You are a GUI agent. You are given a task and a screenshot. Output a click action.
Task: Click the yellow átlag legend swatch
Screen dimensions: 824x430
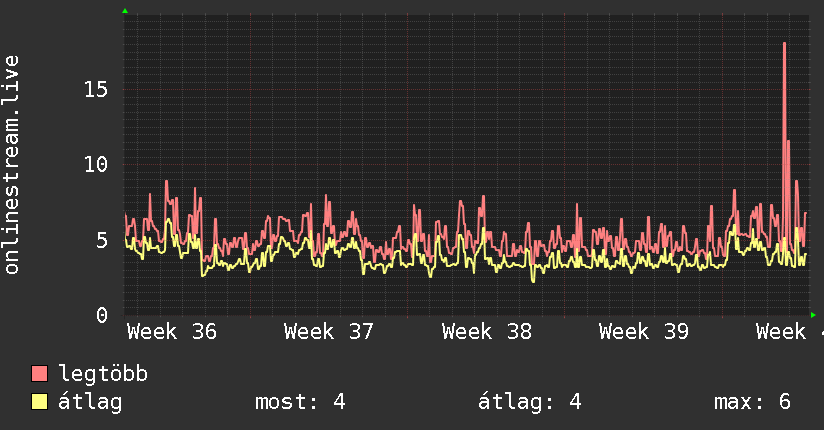(x=39, y=402)
